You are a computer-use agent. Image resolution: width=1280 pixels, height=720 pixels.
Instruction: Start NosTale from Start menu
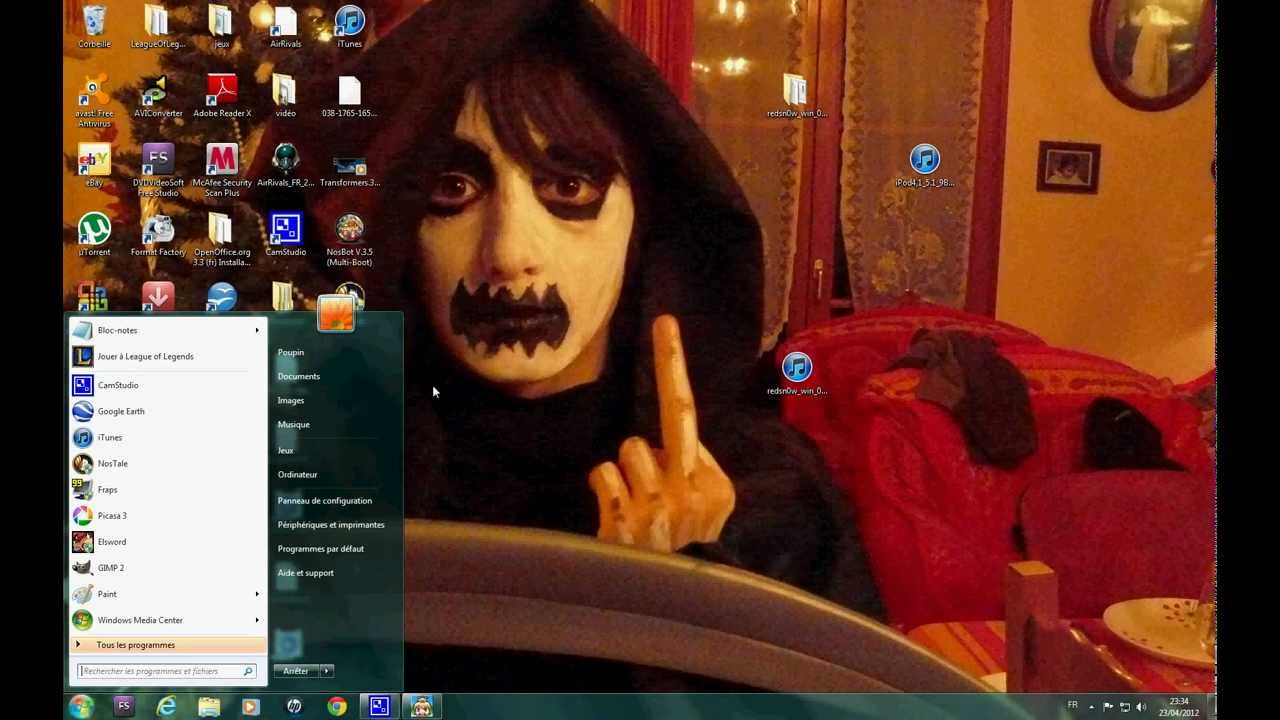168,463
